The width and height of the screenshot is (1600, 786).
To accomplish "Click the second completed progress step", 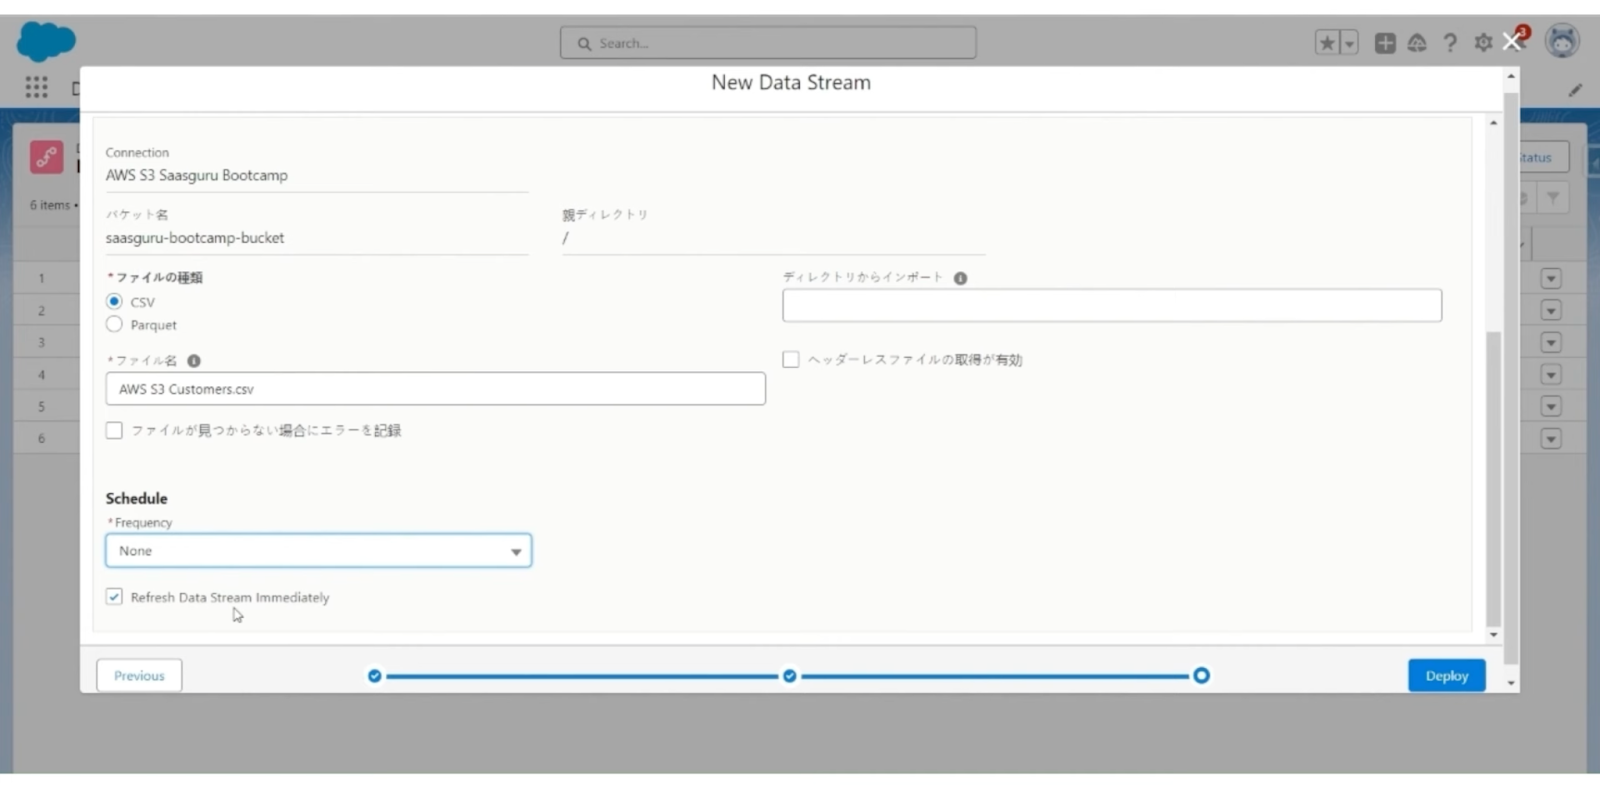I will coord(790,676).
